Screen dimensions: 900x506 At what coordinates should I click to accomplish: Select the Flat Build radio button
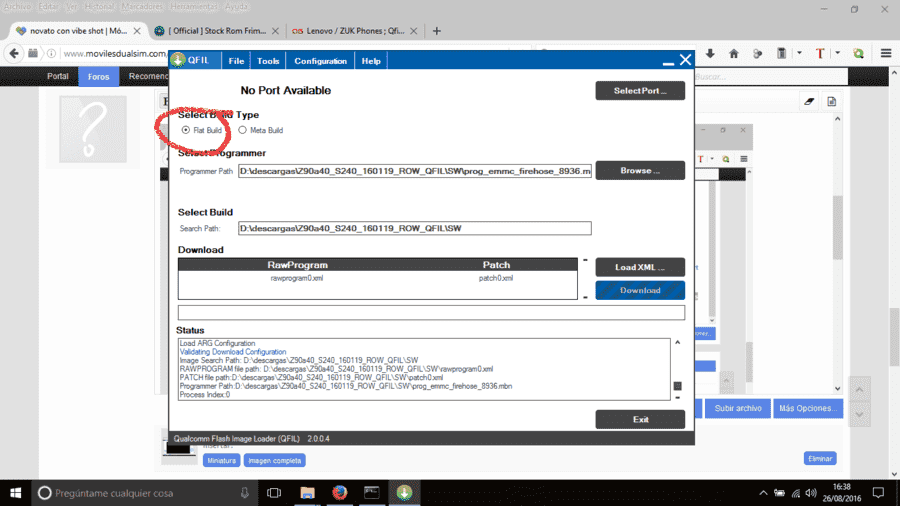[x=185, y=130]
